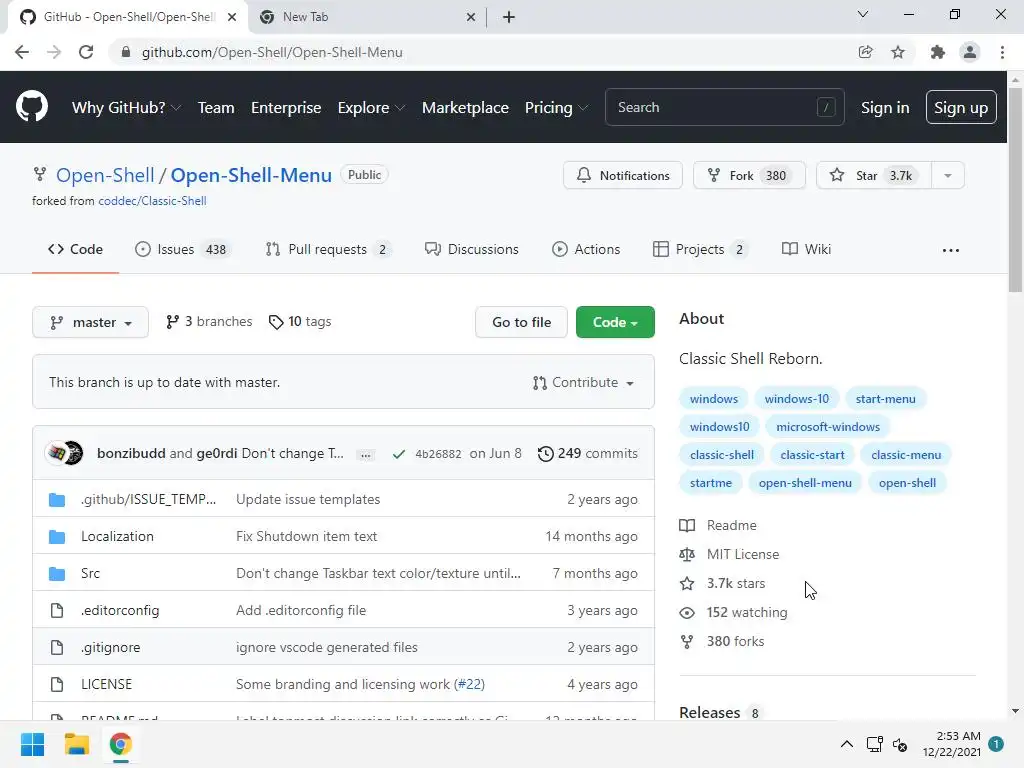Open the .github/ISSUE_TEMP folder icon
1024x768 pixels.
point(57,500)
